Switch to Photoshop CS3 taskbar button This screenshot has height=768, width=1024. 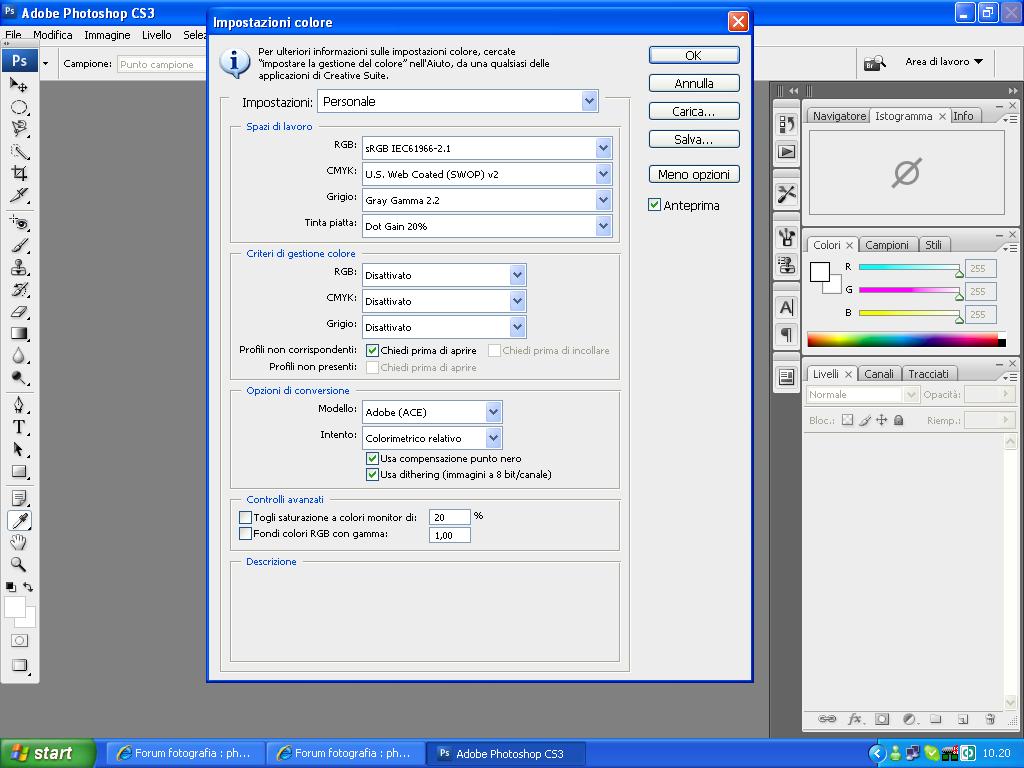click(x=505, y=754)
